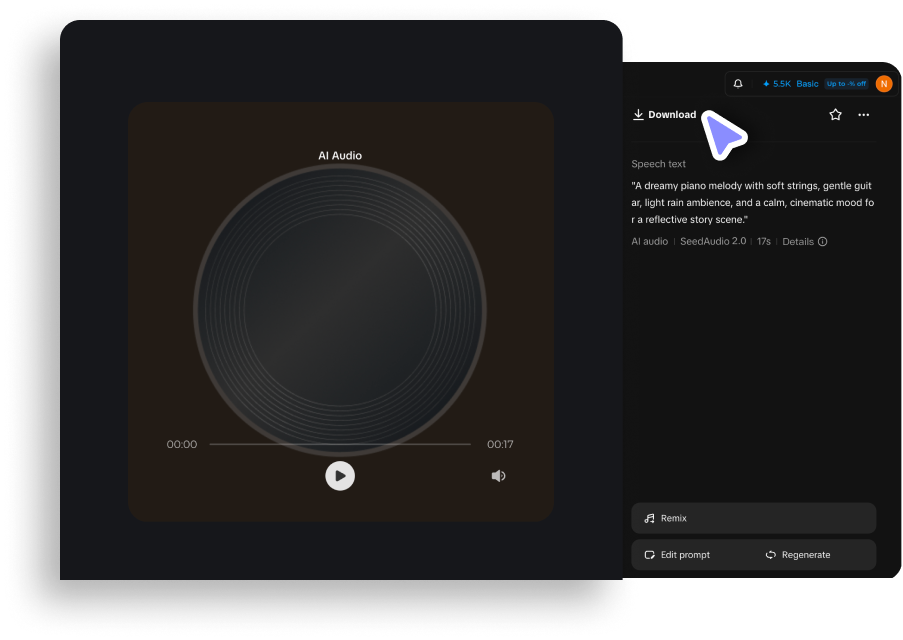Click the '00:00' elapsed time

(x=181, y=444)
